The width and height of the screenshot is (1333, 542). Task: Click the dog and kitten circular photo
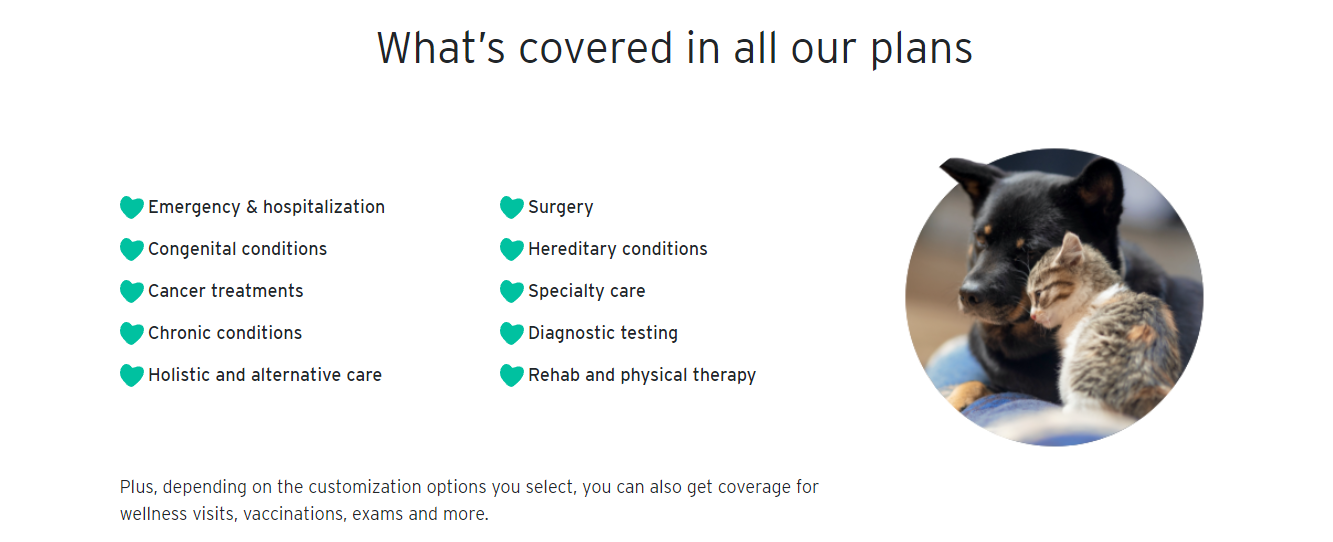[x=1054, y=297]
